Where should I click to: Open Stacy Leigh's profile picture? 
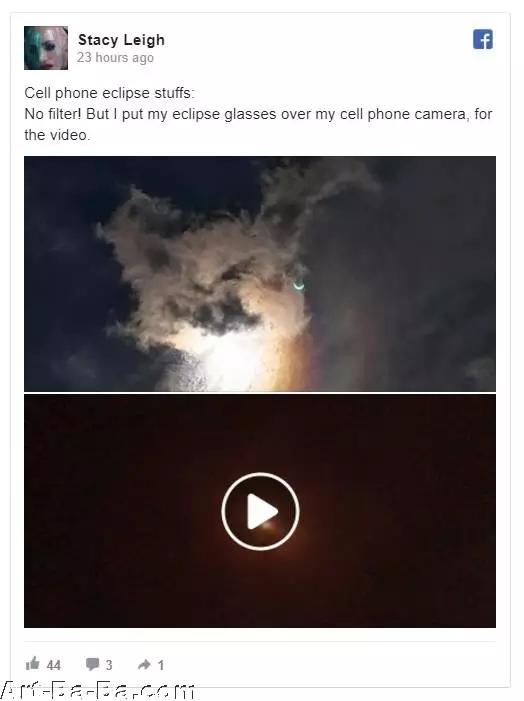click(x=46, y=48)
